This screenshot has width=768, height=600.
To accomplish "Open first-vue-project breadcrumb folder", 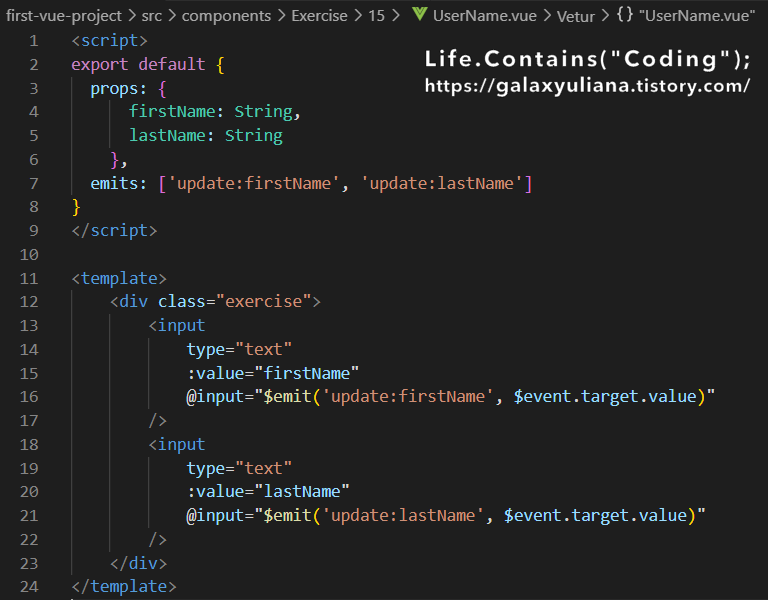I will [64, 16].
